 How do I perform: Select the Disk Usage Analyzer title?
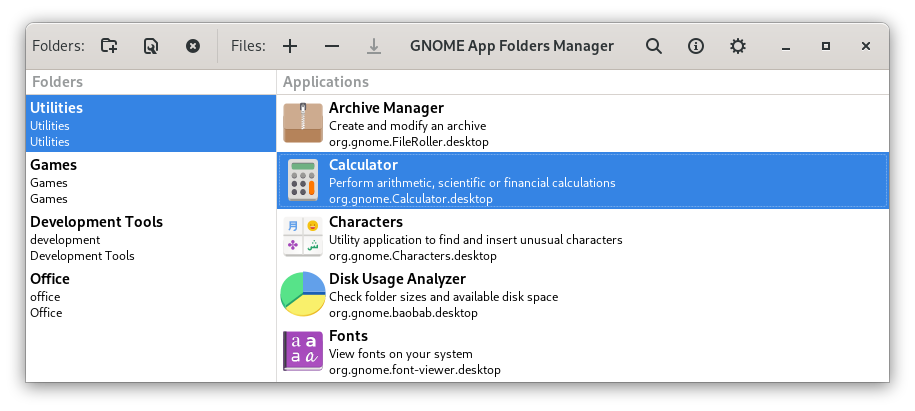[397, 279]
